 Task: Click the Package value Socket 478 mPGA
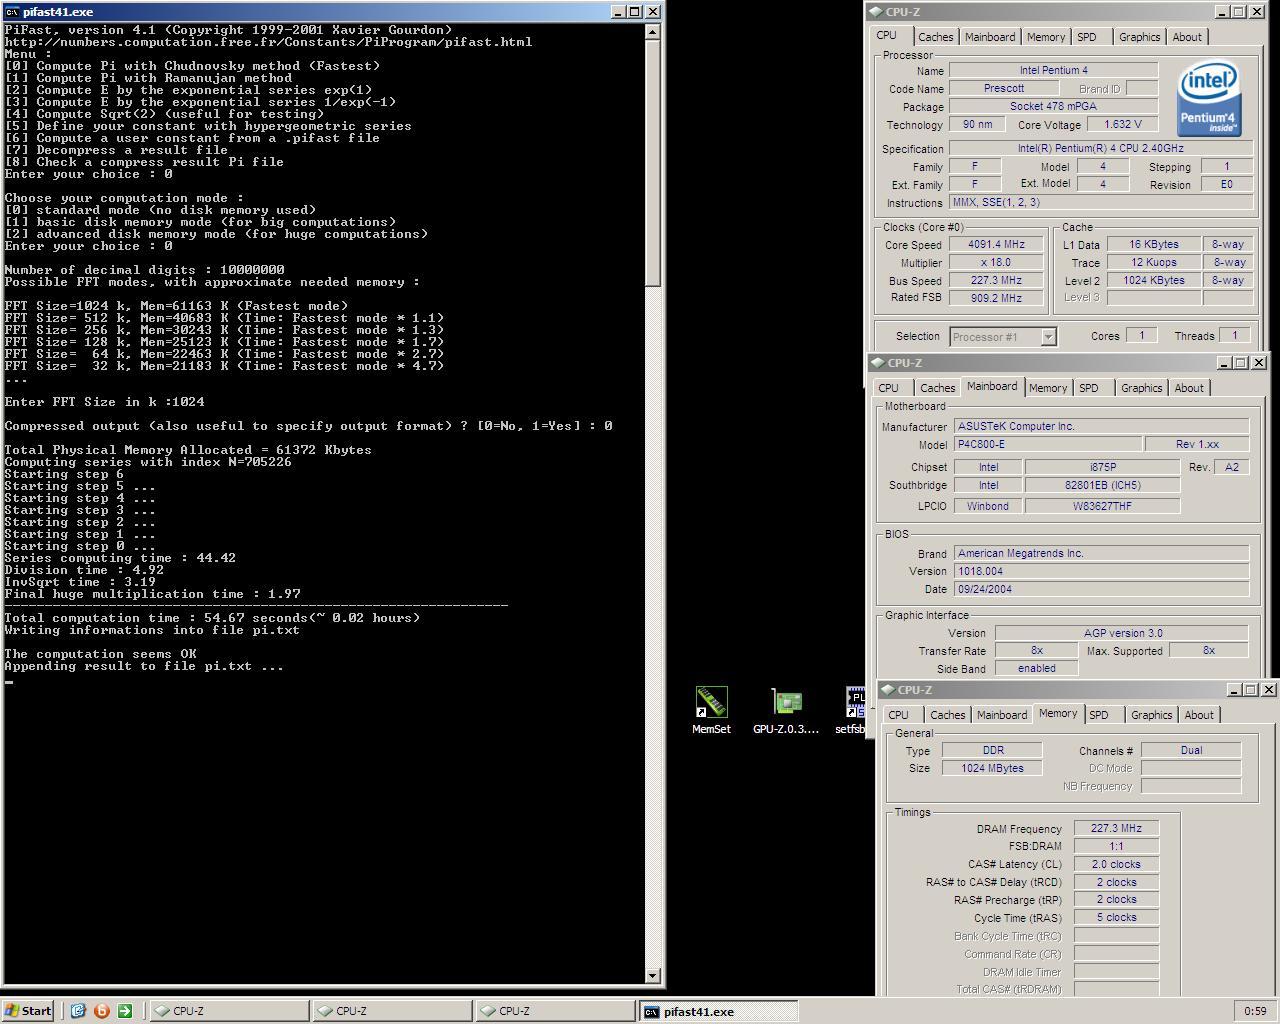(x=1053, y=107)
